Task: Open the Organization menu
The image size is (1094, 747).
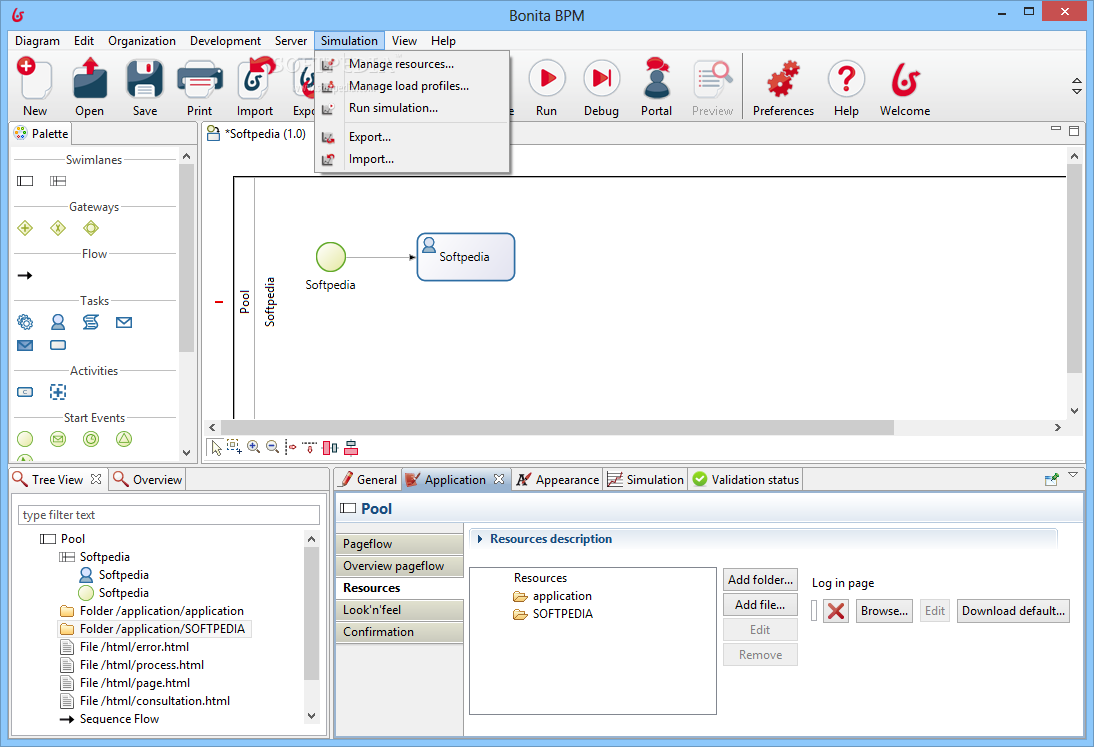Action: pyautogui.click(x=142, y=40)
